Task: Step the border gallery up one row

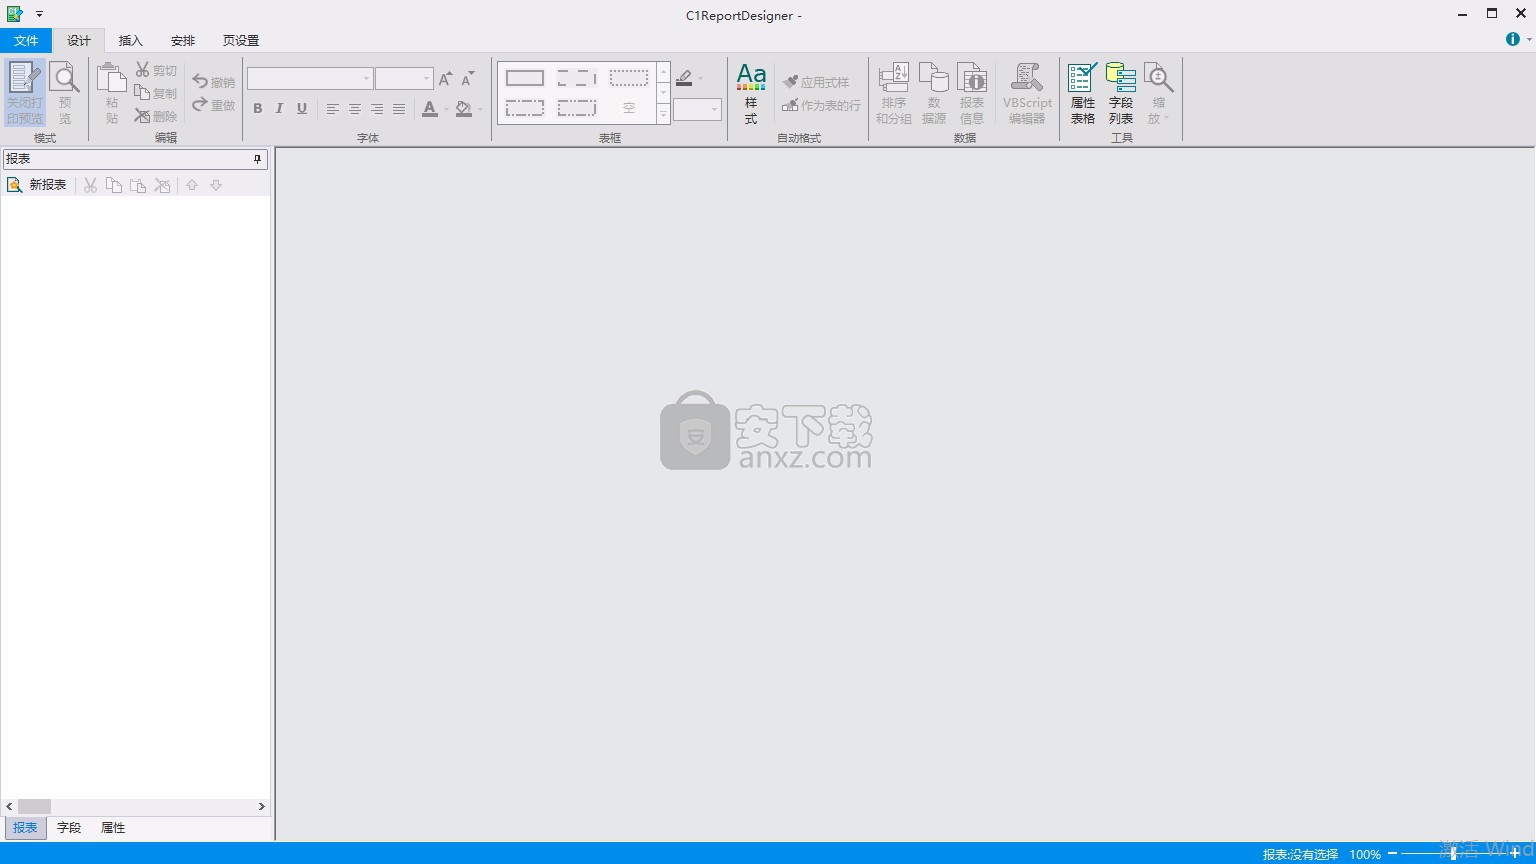Action: (x=663, y=72)
